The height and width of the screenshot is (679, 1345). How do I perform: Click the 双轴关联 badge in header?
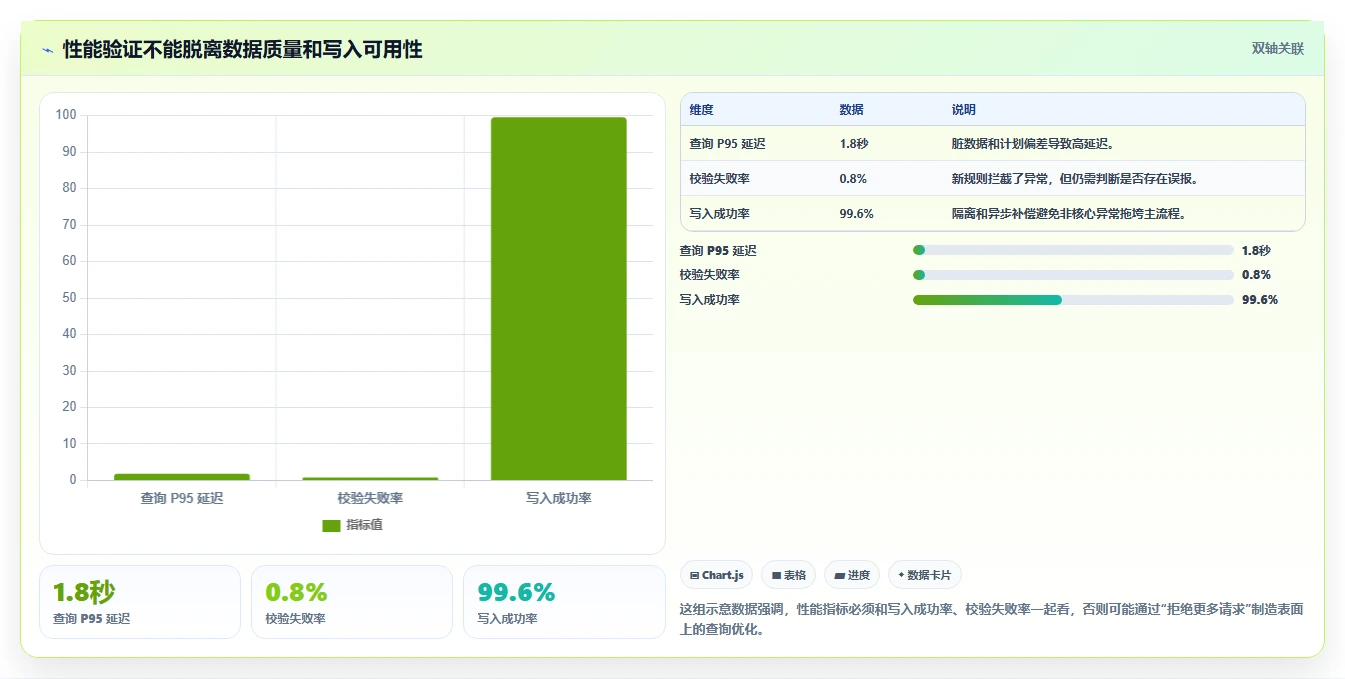(1277, 49)
